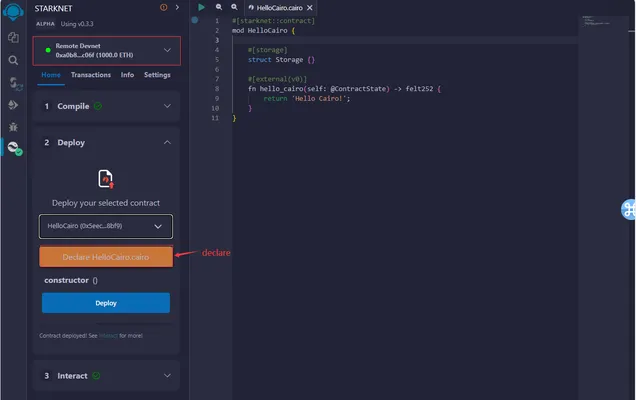Follow the Interact link in deployed message
Viewport: 636px width, 400px height.
pos(108,336)
